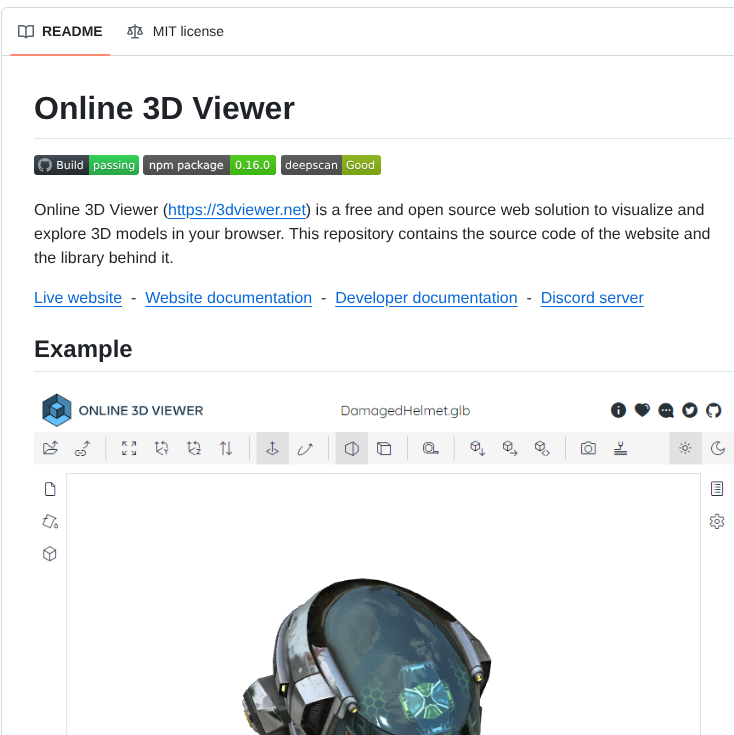This screenshot has width=734, height=735.
Task: Click the camera snapshot icon
Action: (x=588, y=448)
